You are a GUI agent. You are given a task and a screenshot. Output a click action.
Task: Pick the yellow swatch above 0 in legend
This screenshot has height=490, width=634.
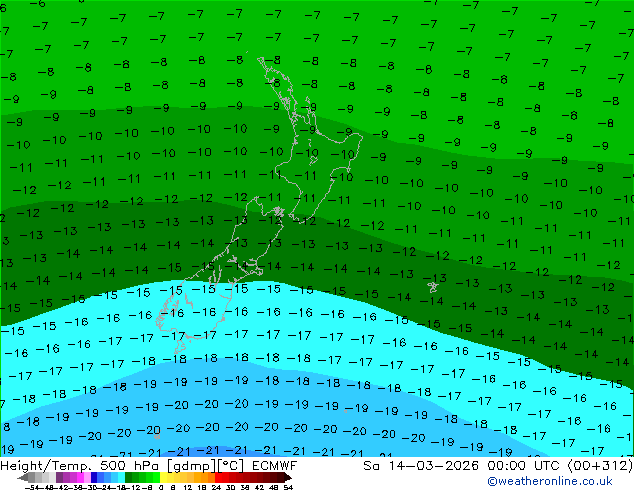pos(164,477)
